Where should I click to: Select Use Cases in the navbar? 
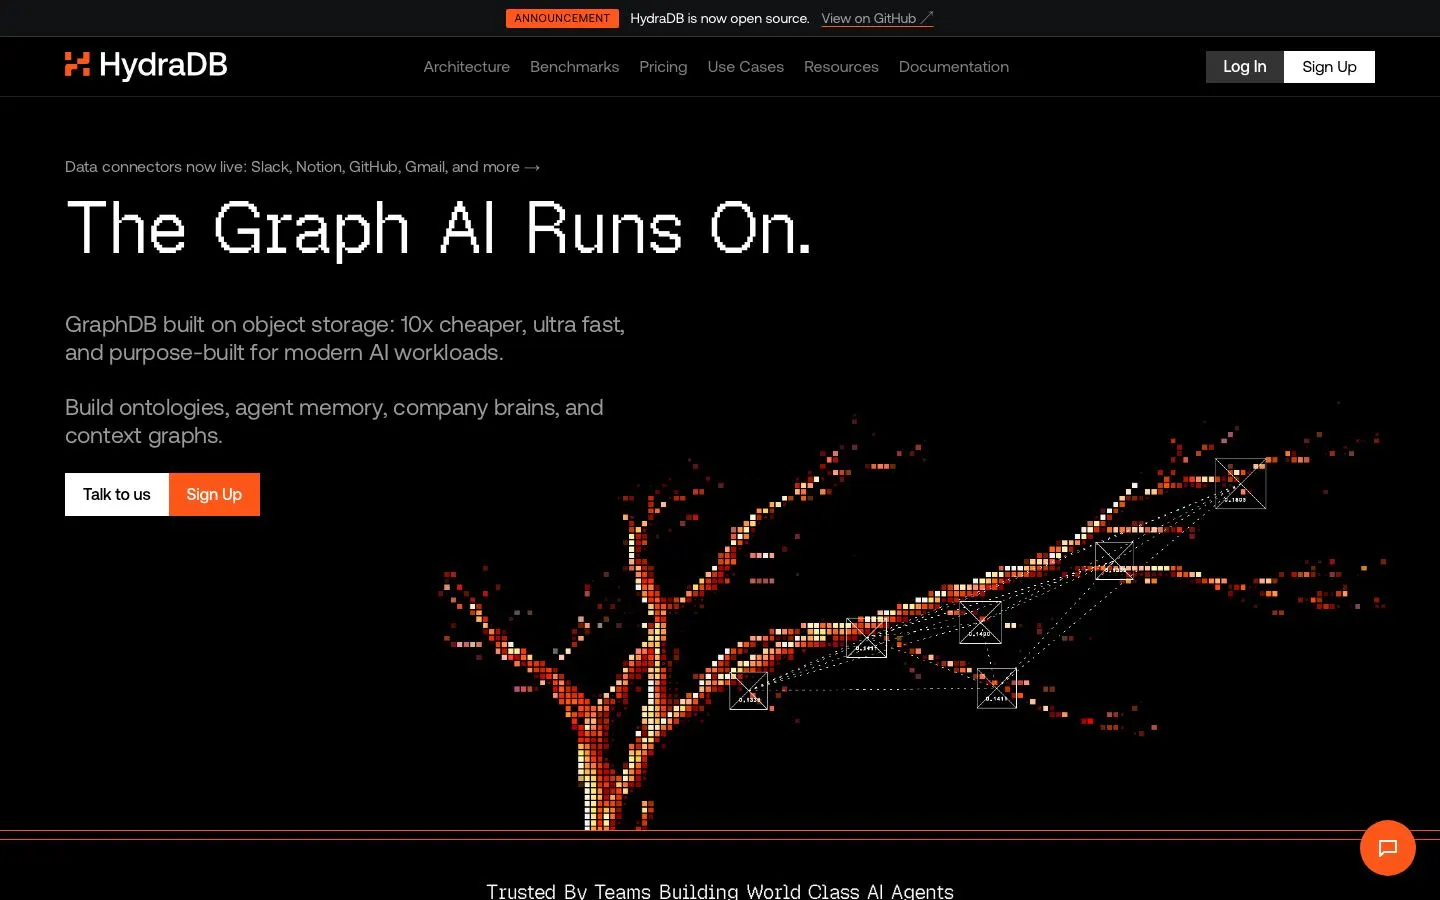pyautogui.click(x=745, y=67)
